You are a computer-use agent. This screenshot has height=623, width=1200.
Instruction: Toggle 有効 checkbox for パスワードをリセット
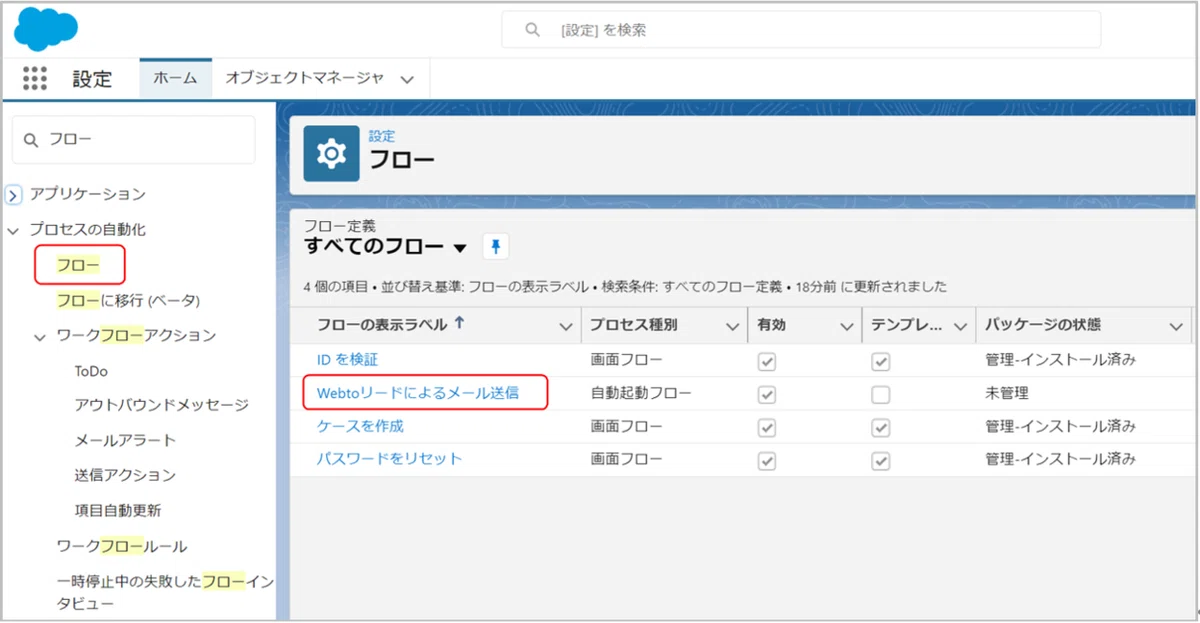(767, 460)
